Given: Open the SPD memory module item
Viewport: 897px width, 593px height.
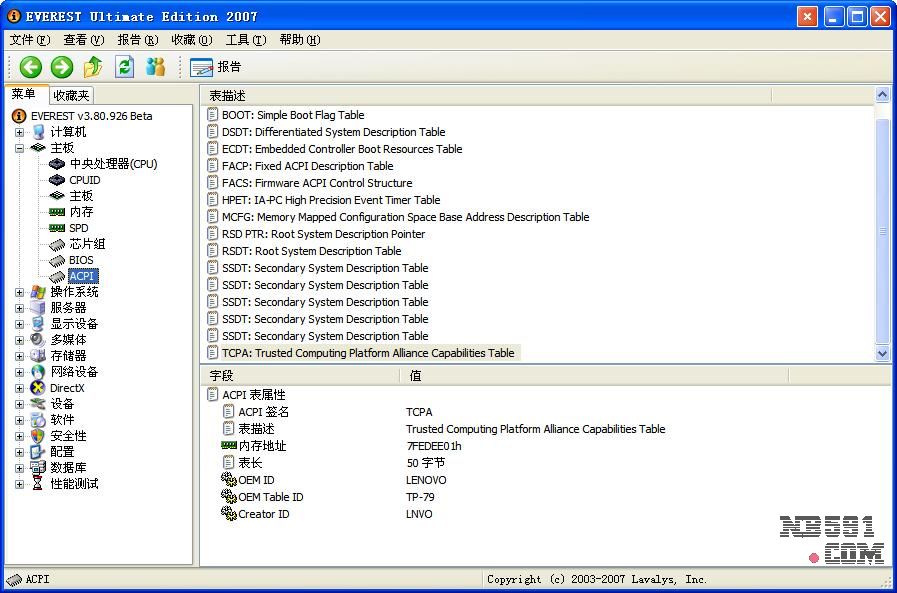Looking at the screenshot, I should [x=78, y=228].
